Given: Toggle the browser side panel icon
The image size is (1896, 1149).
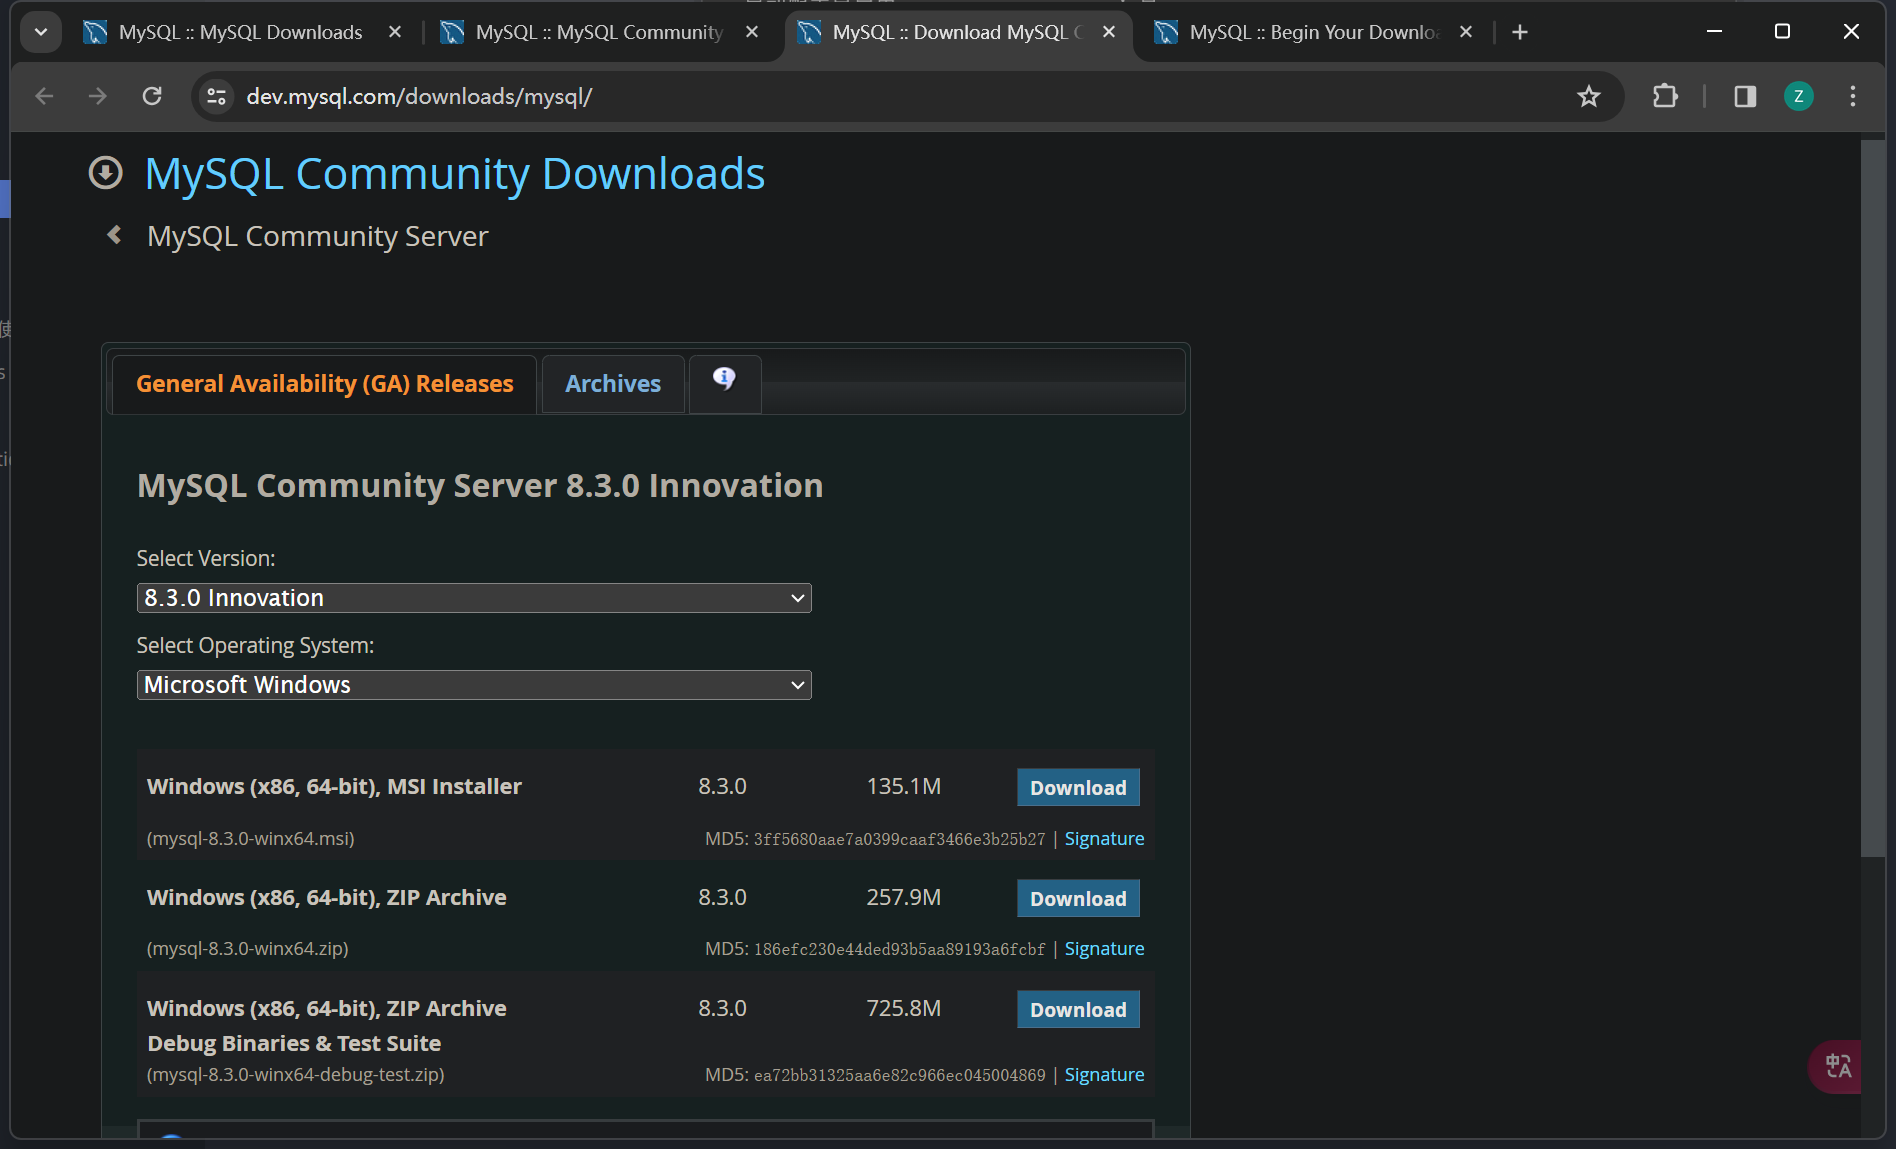Looking at the screenshot, I should pos(1745,96).
